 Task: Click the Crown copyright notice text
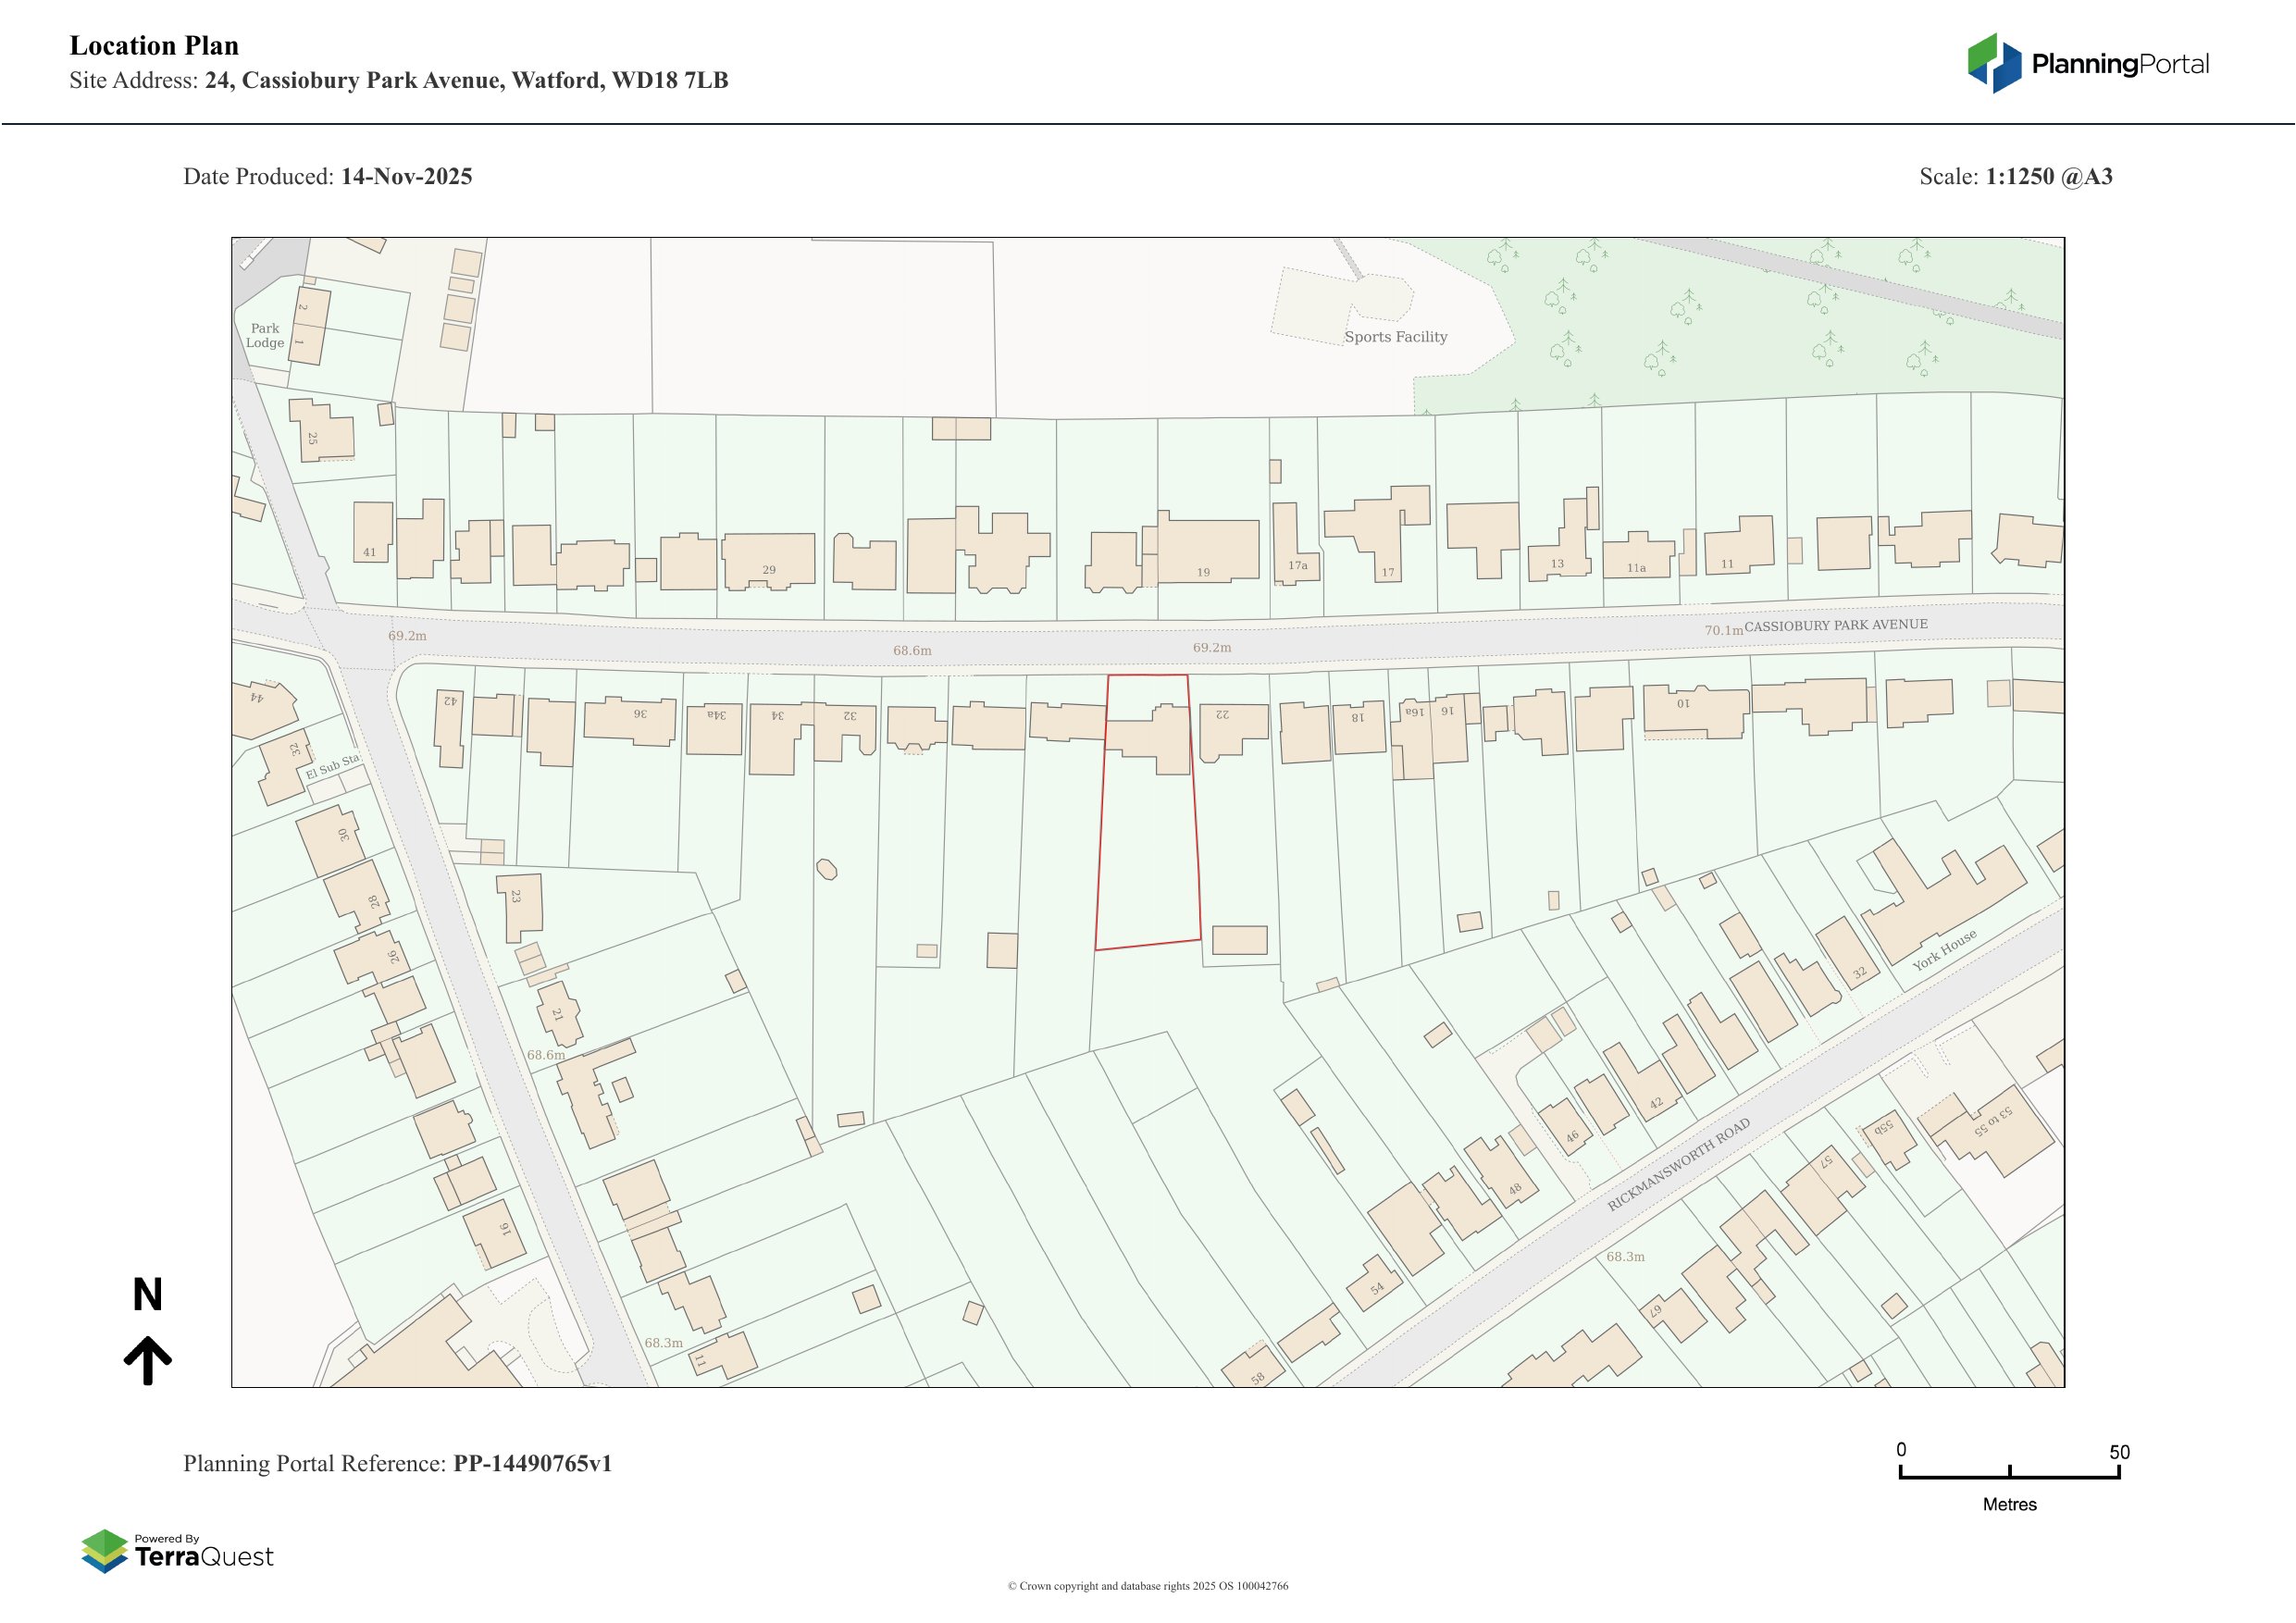pos(1147,1586)
